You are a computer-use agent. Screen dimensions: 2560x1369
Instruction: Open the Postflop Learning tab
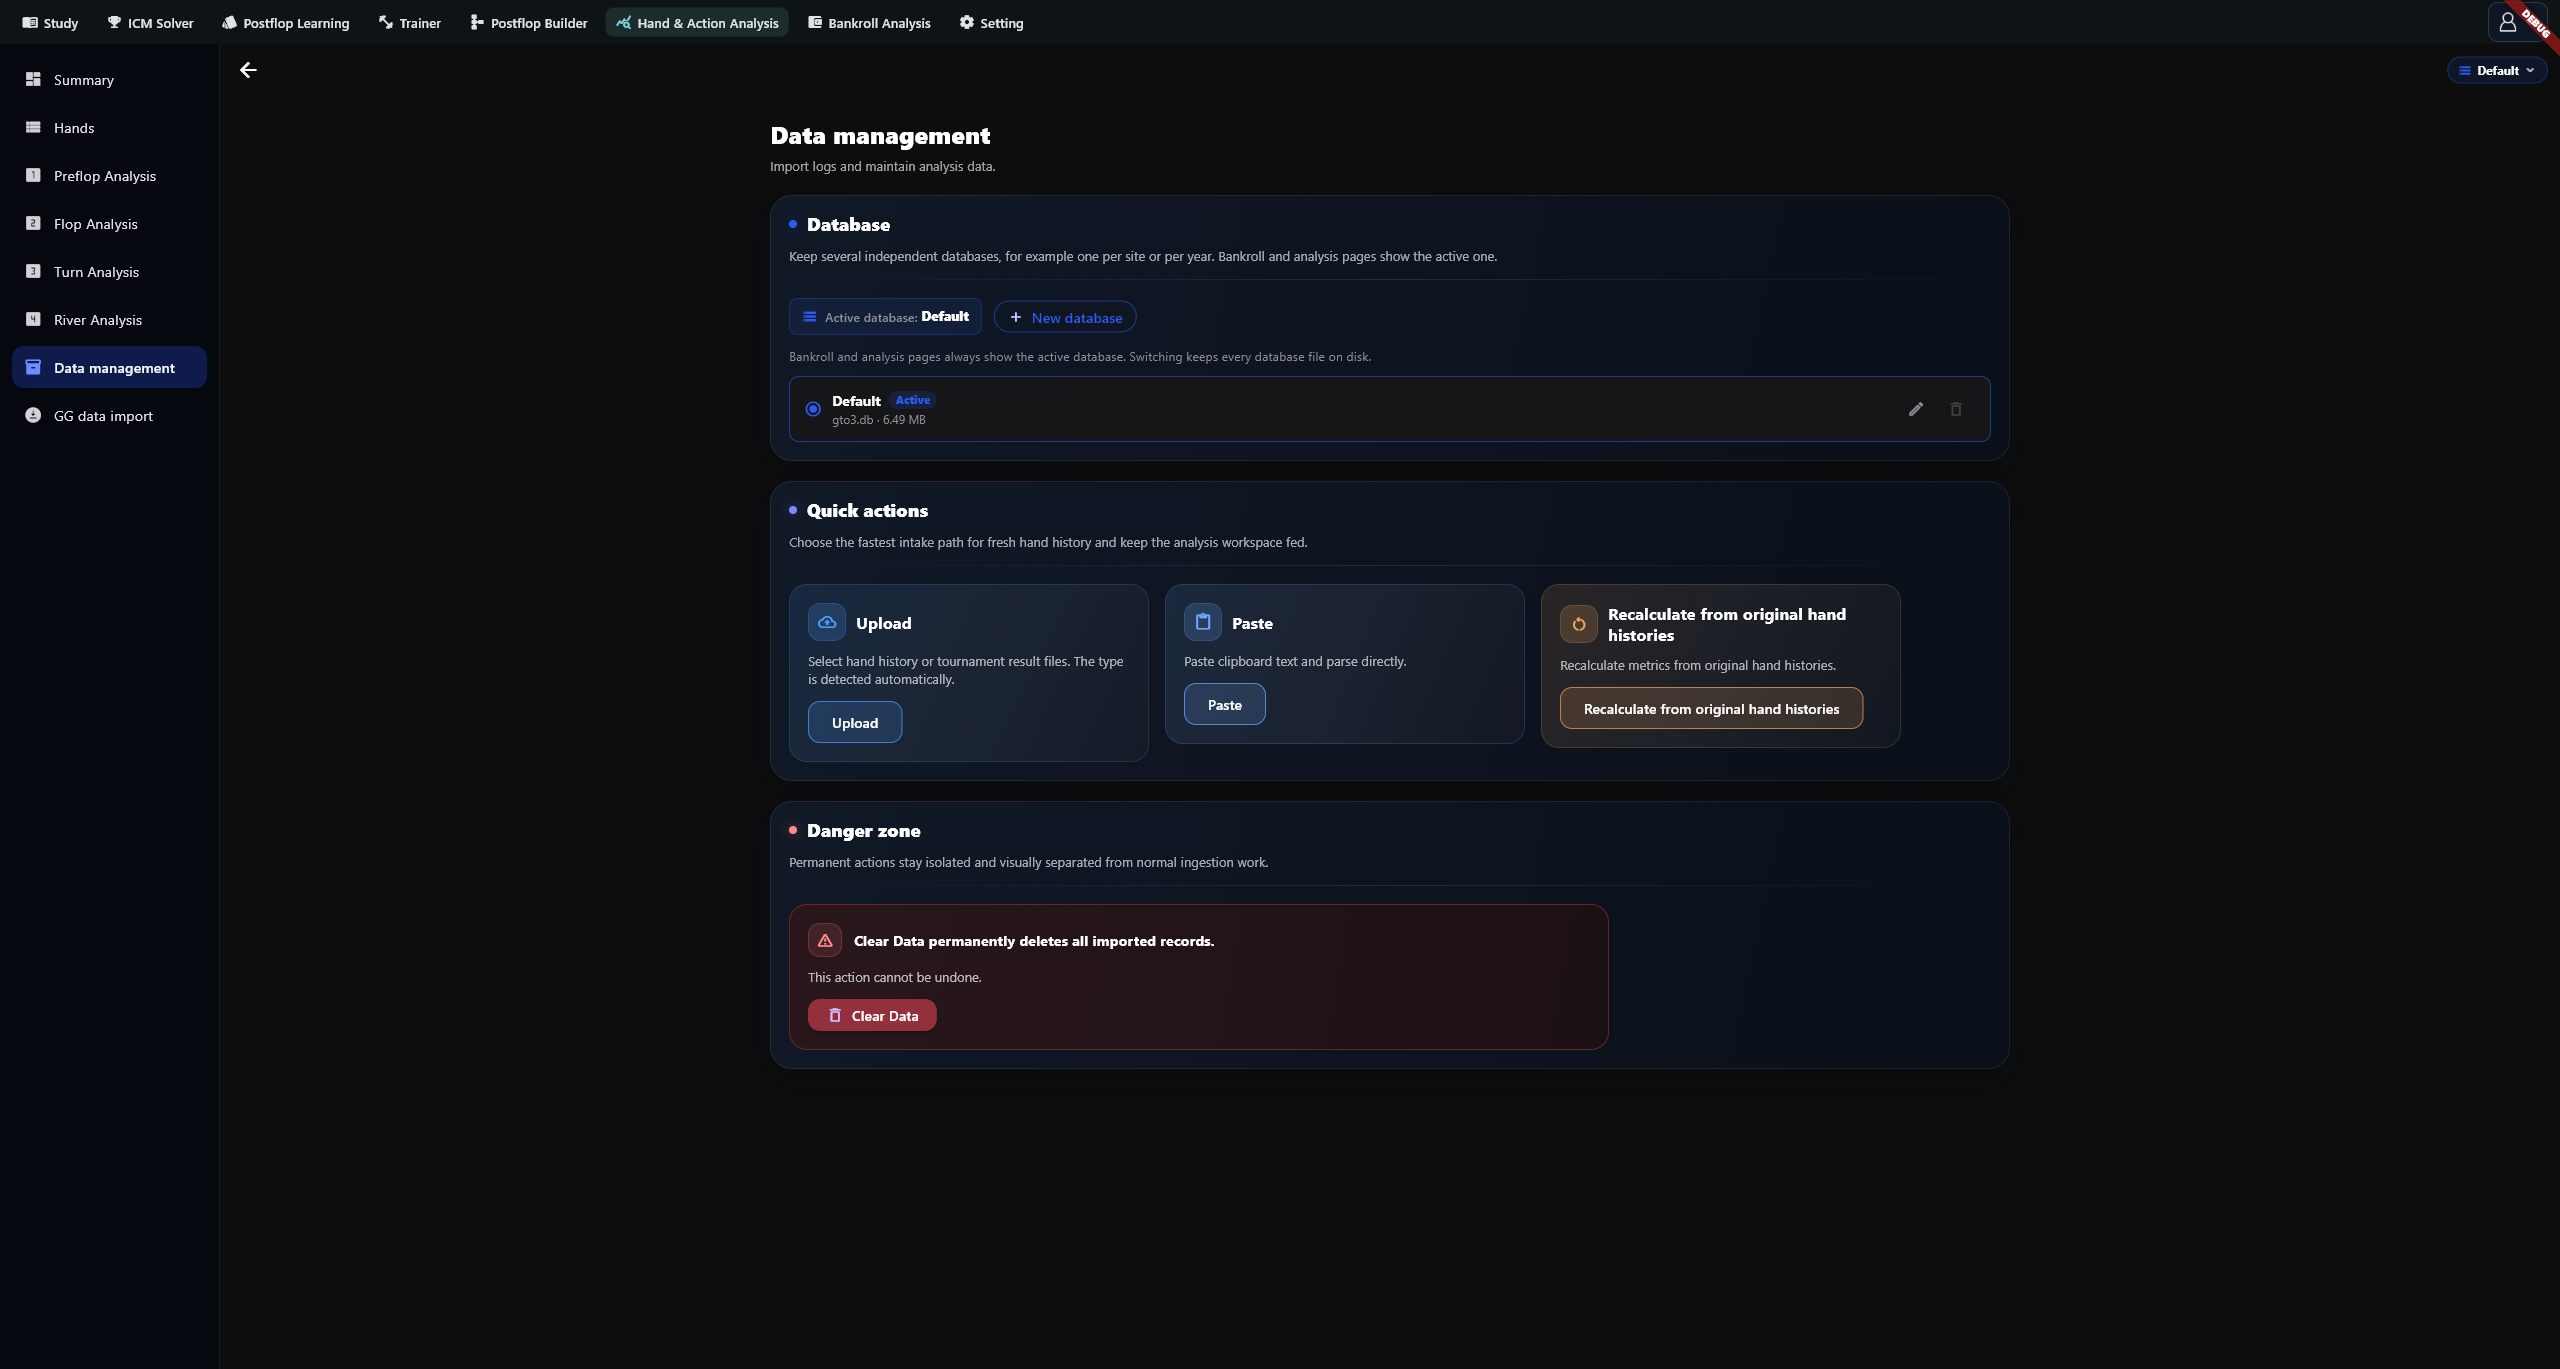pyautogui.click(x=286, y=22)
